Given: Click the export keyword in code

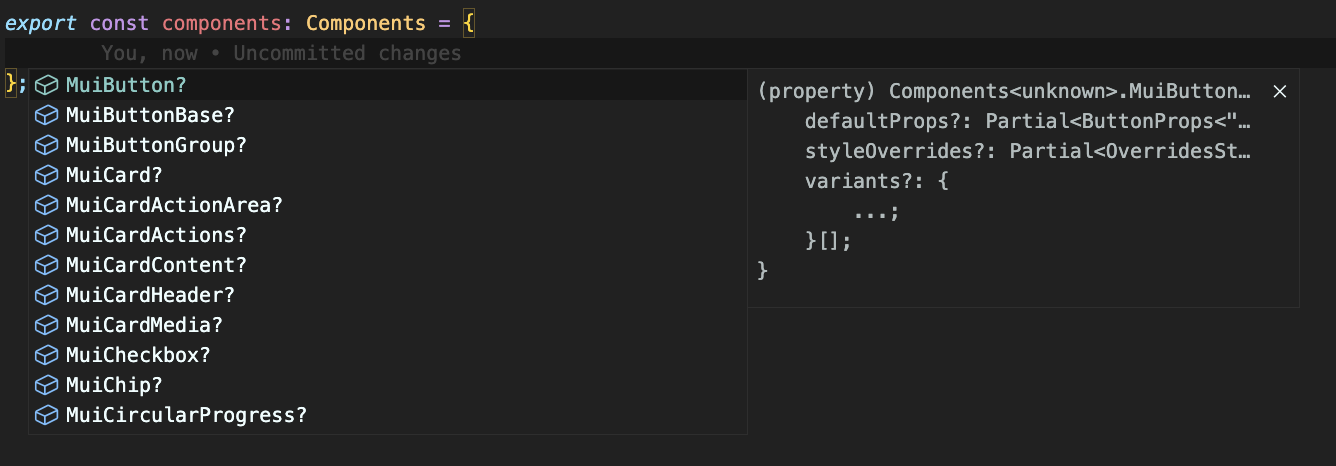Looking at the screenshot, I should point(42,22).
